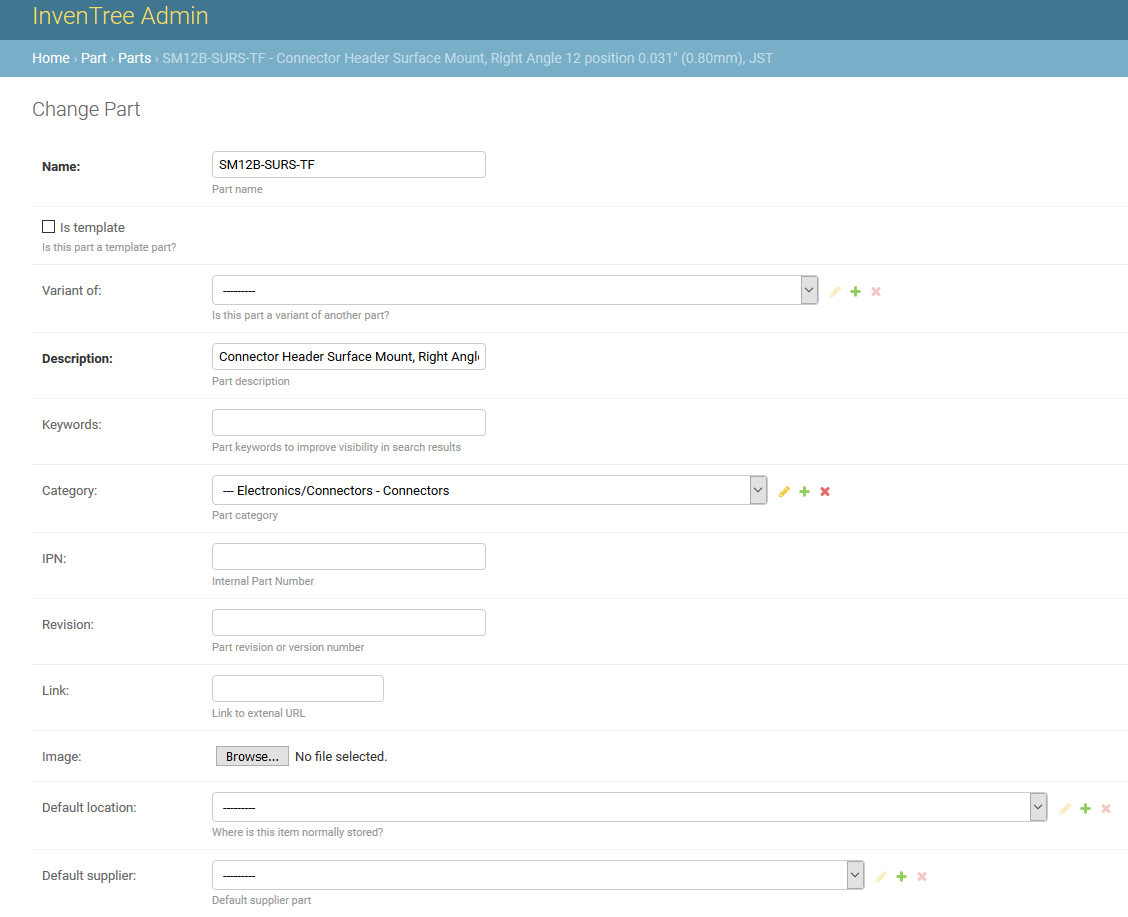Add a new 'Variant of' part
The width and height of the screenshot is (1128, 917).
[x=855, y=291]
